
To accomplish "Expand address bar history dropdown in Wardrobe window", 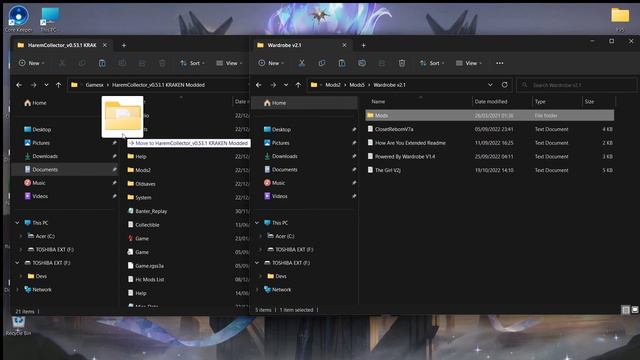I will (490, 85).
